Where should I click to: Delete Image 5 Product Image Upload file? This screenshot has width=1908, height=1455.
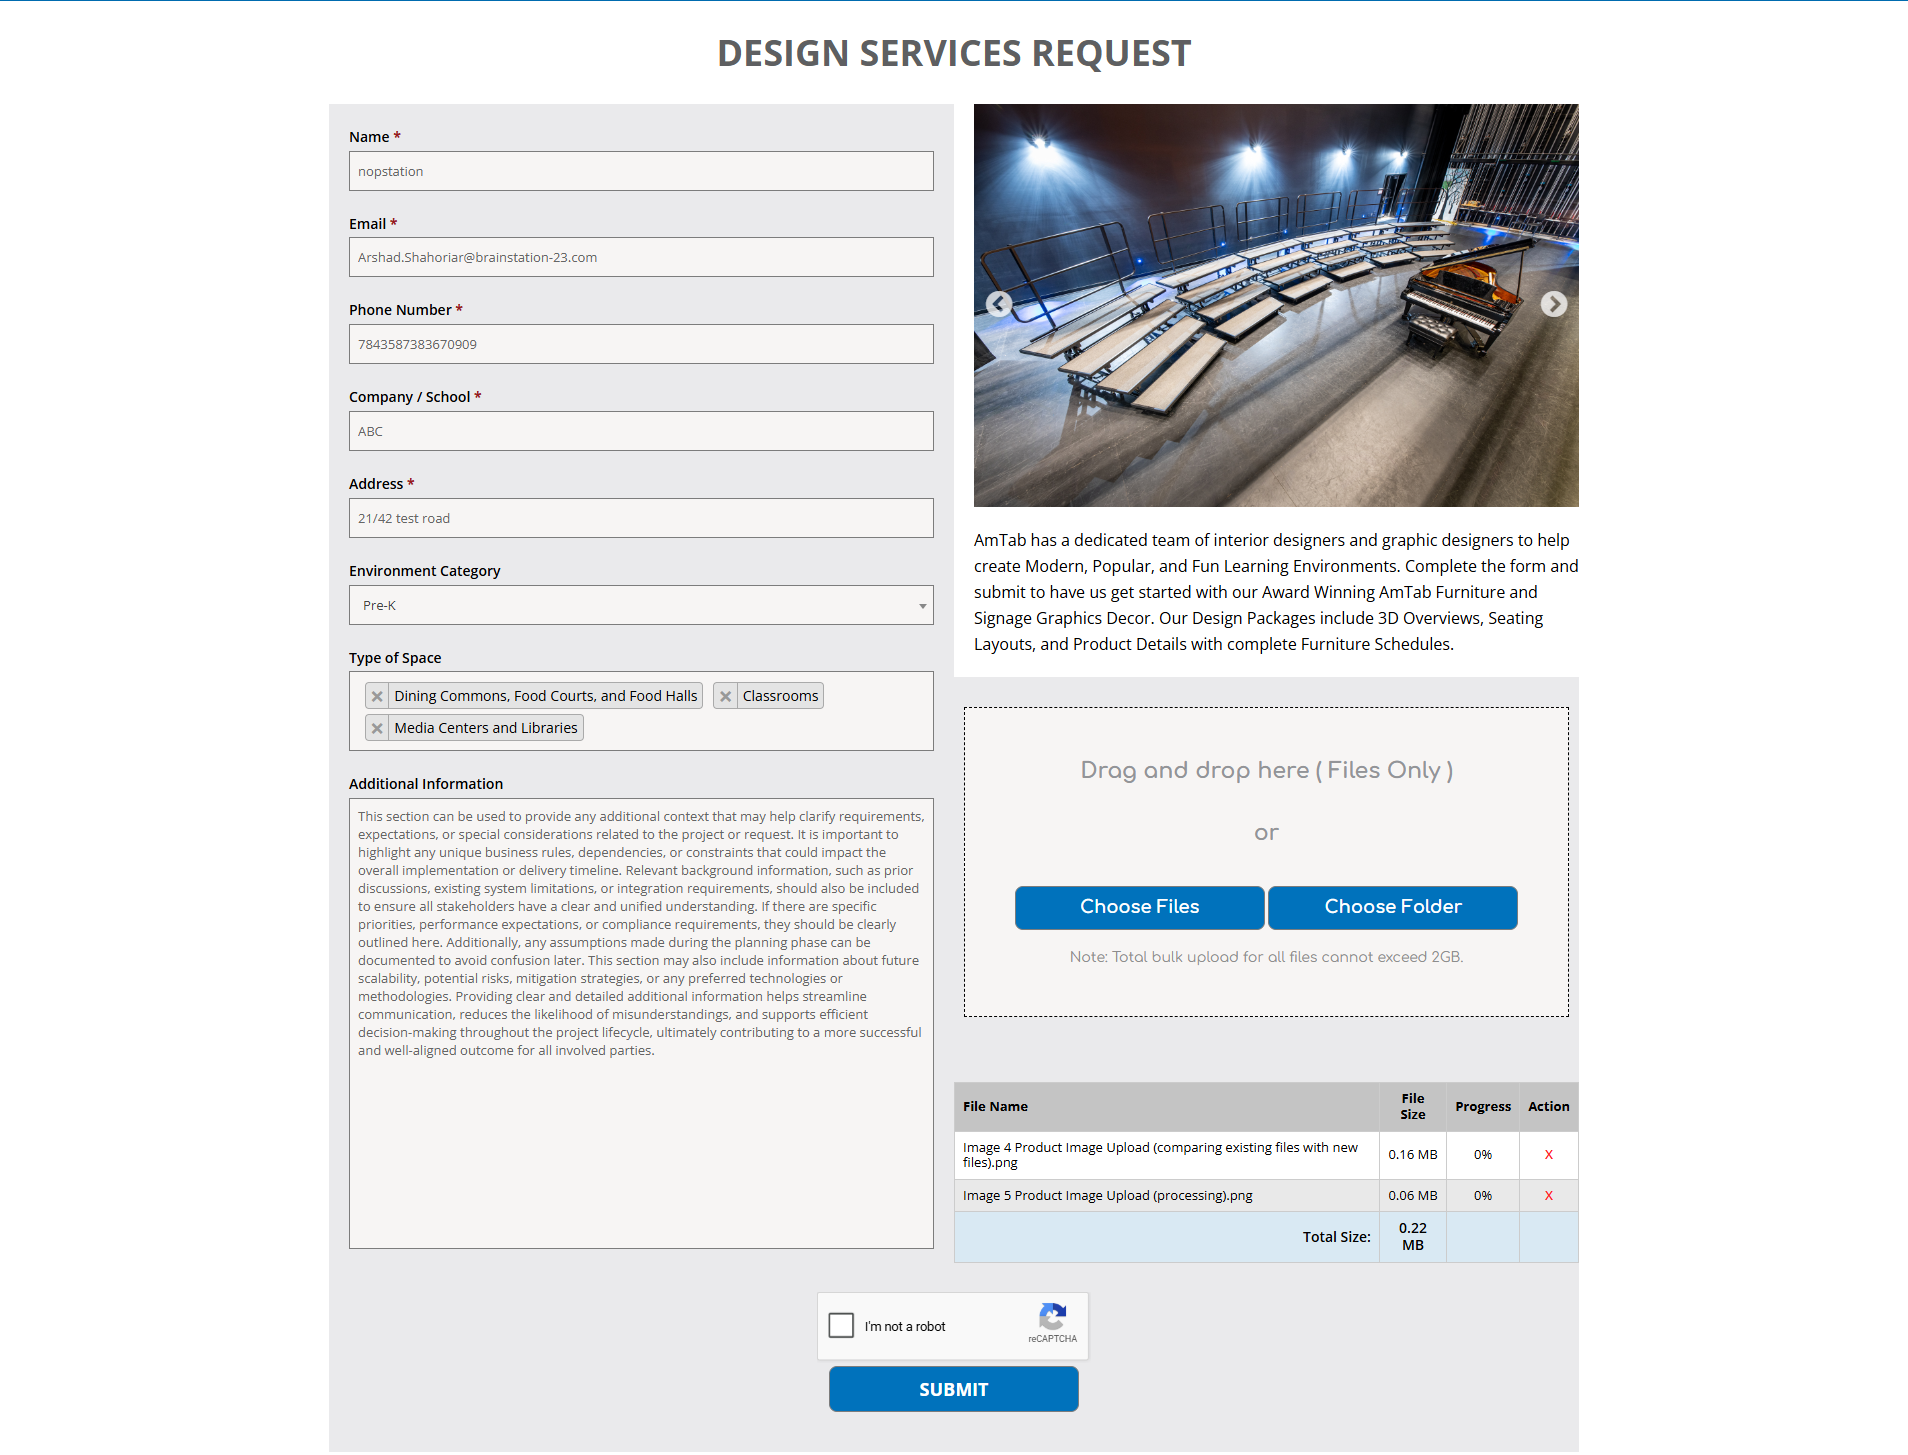[x=1549, y=1196]
